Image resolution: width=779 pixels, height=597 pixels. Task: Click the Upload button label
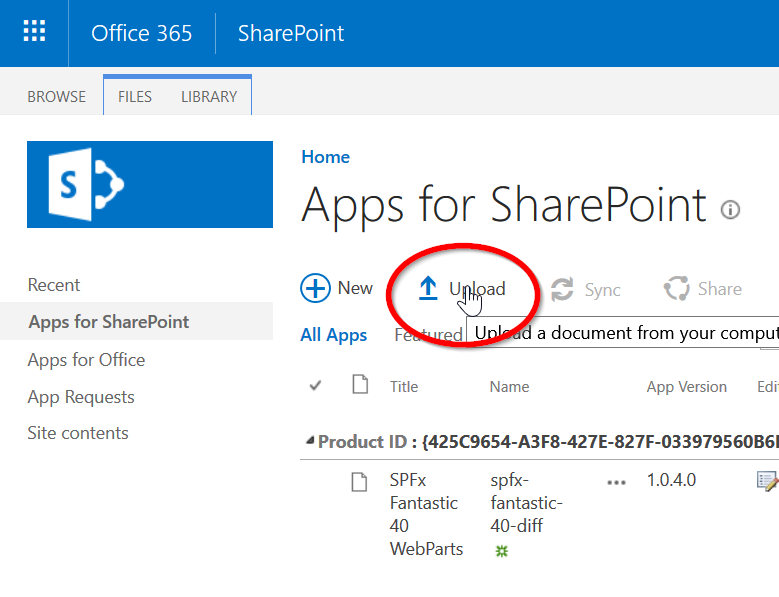coord(477,289)
